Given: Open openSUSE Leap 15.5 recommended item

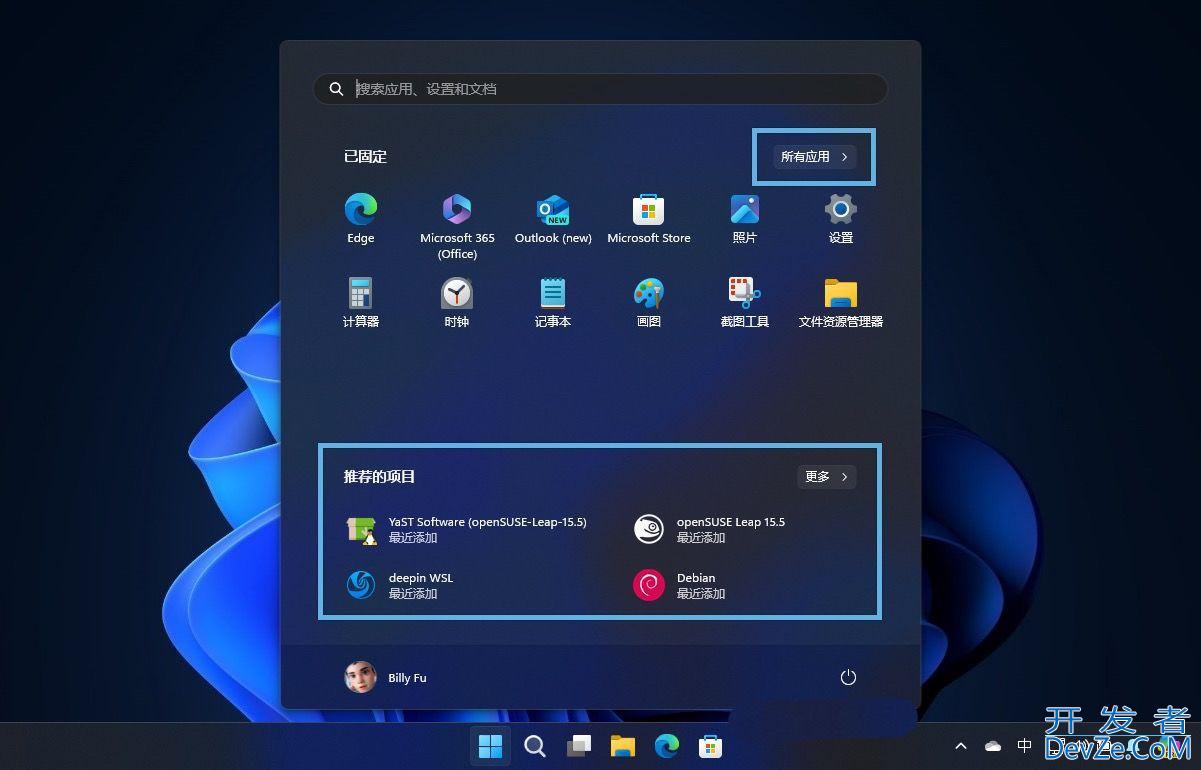Looking at the screenshot, I should (x=712, y=529).
